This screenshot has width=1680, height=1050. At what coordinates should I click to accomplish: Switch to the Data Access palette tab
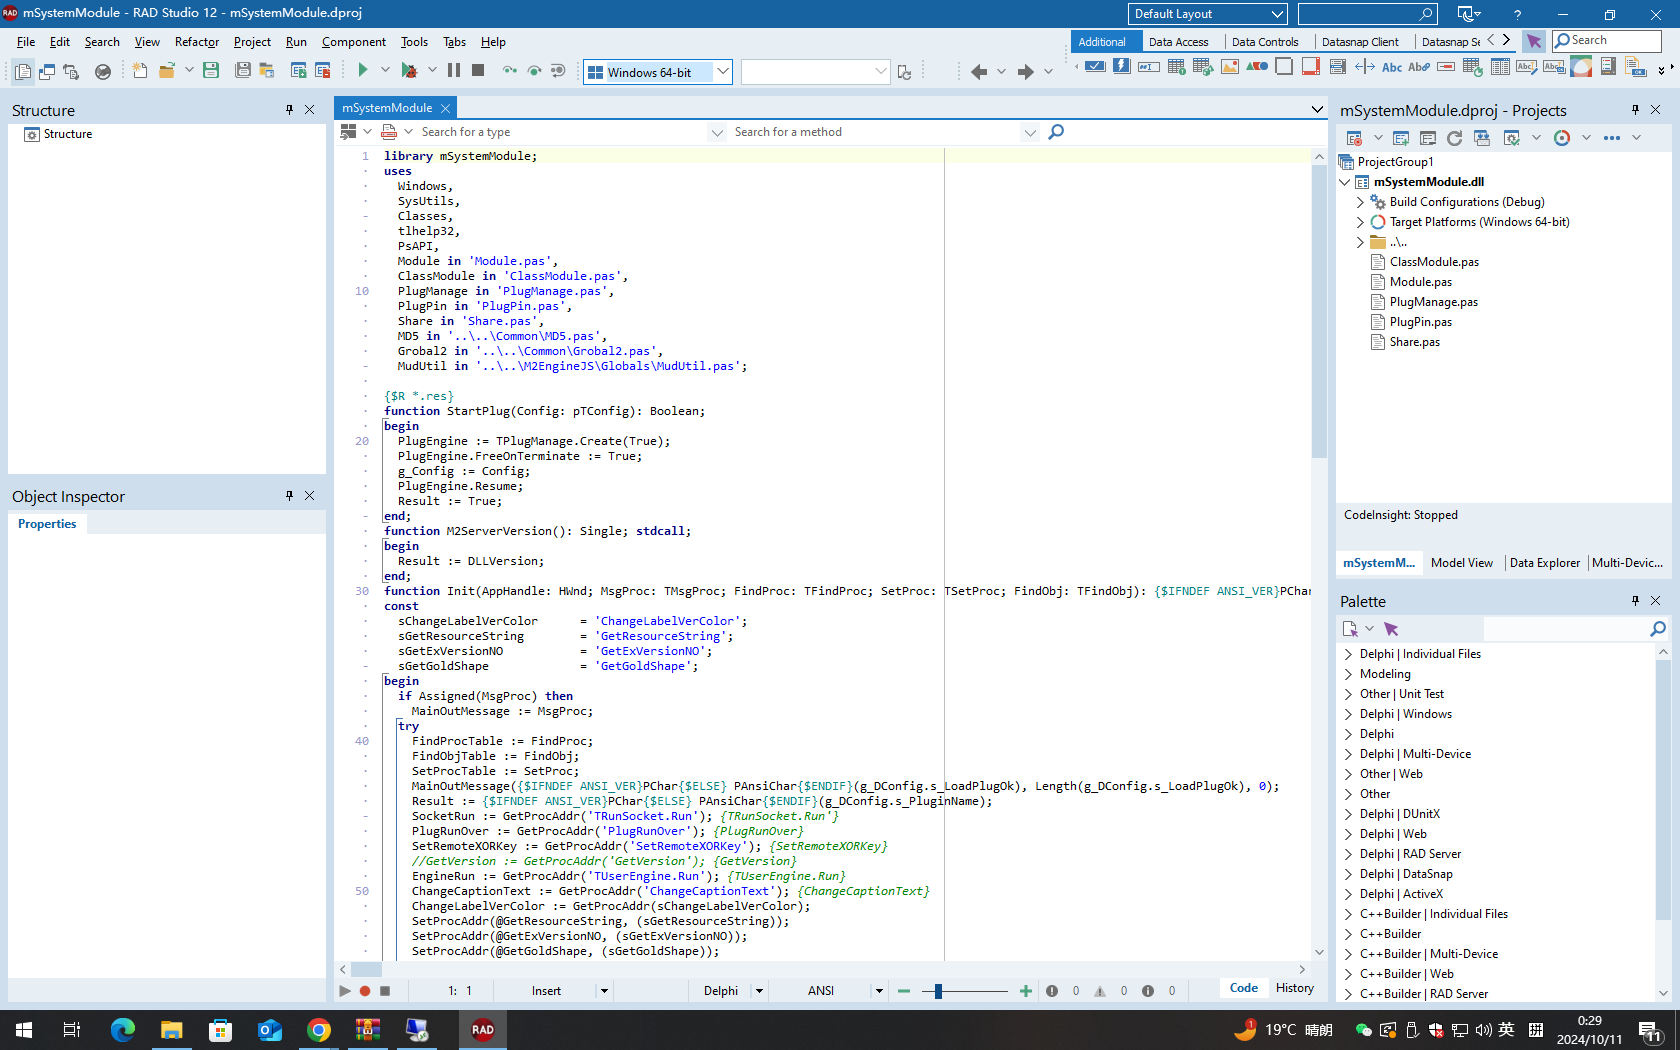1178,42
